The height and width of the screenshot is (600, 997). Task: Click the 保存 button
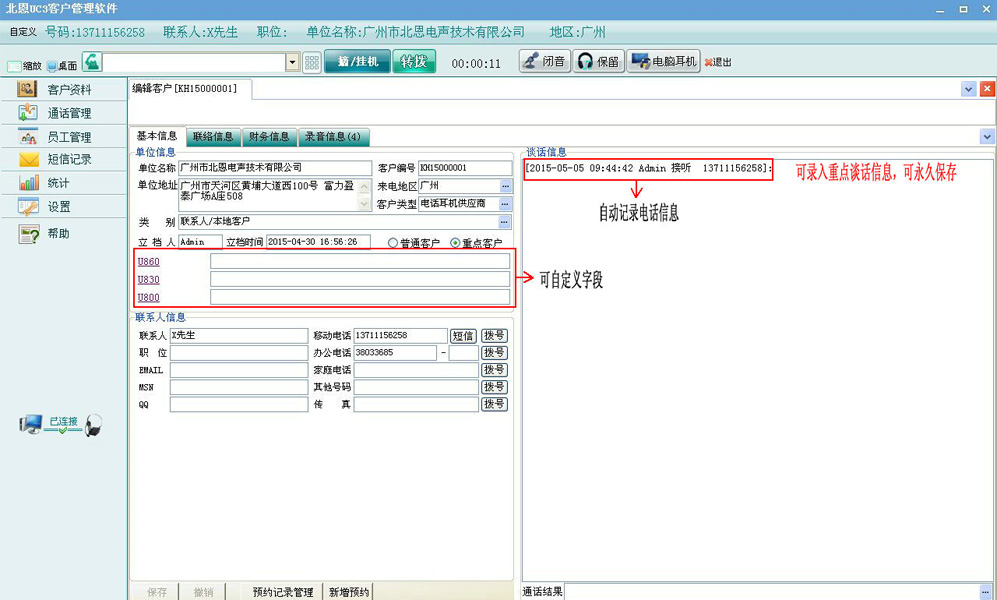point(156,592)
